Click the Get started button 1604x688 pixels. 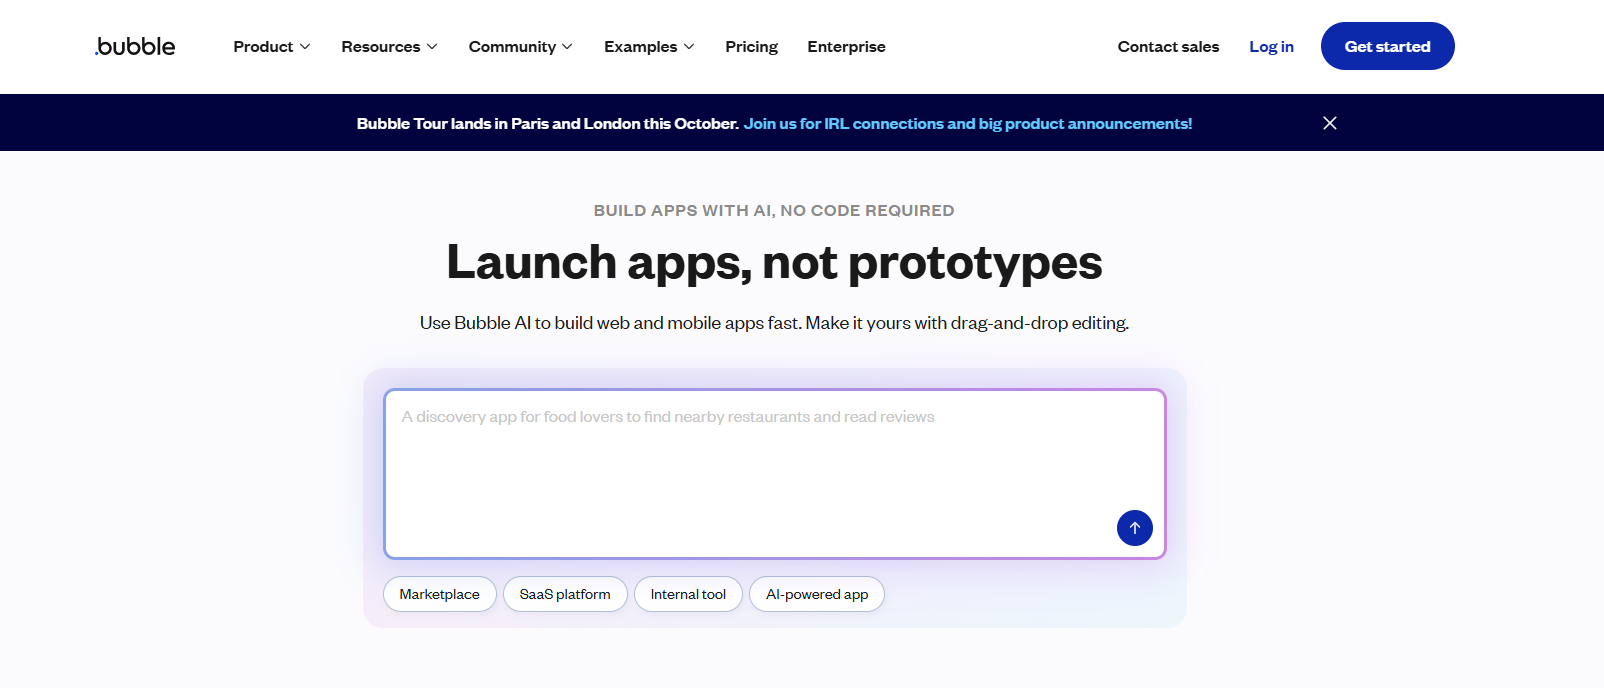1387,46
